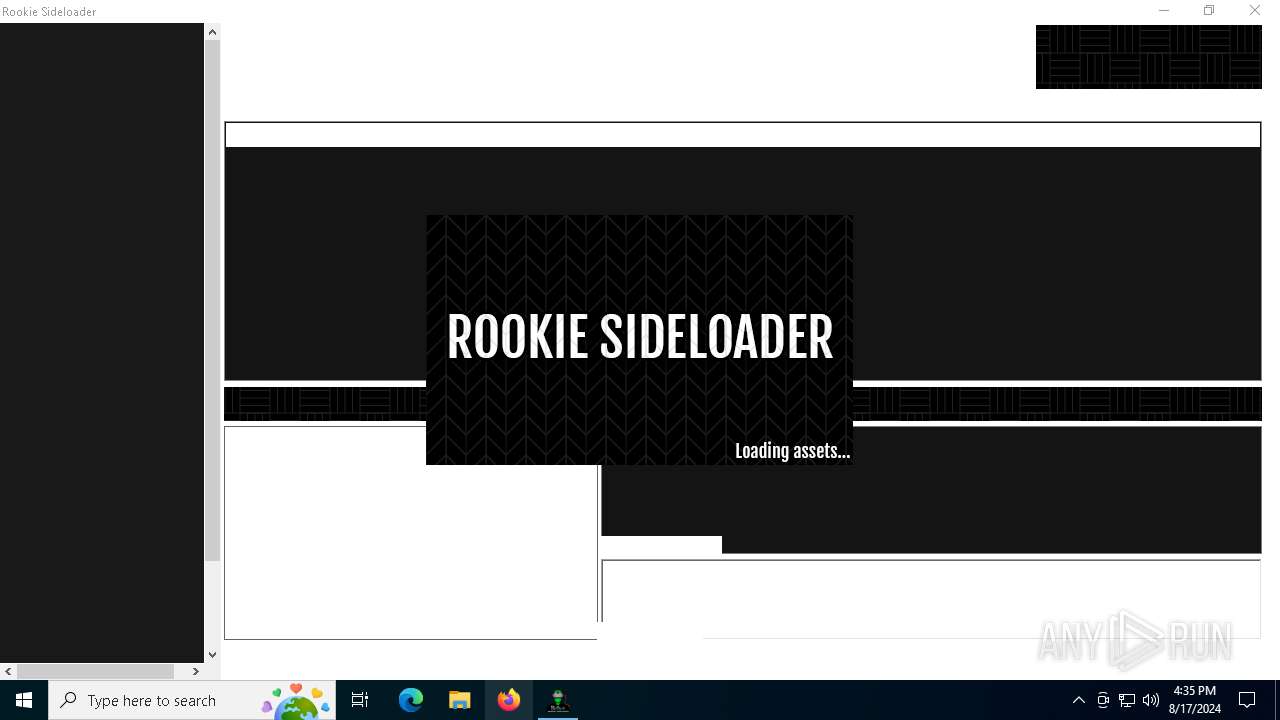The height and width of the screenshot is (720, 1280).
Task: Open the notification center icon
Action: [x=1247, y=700]
